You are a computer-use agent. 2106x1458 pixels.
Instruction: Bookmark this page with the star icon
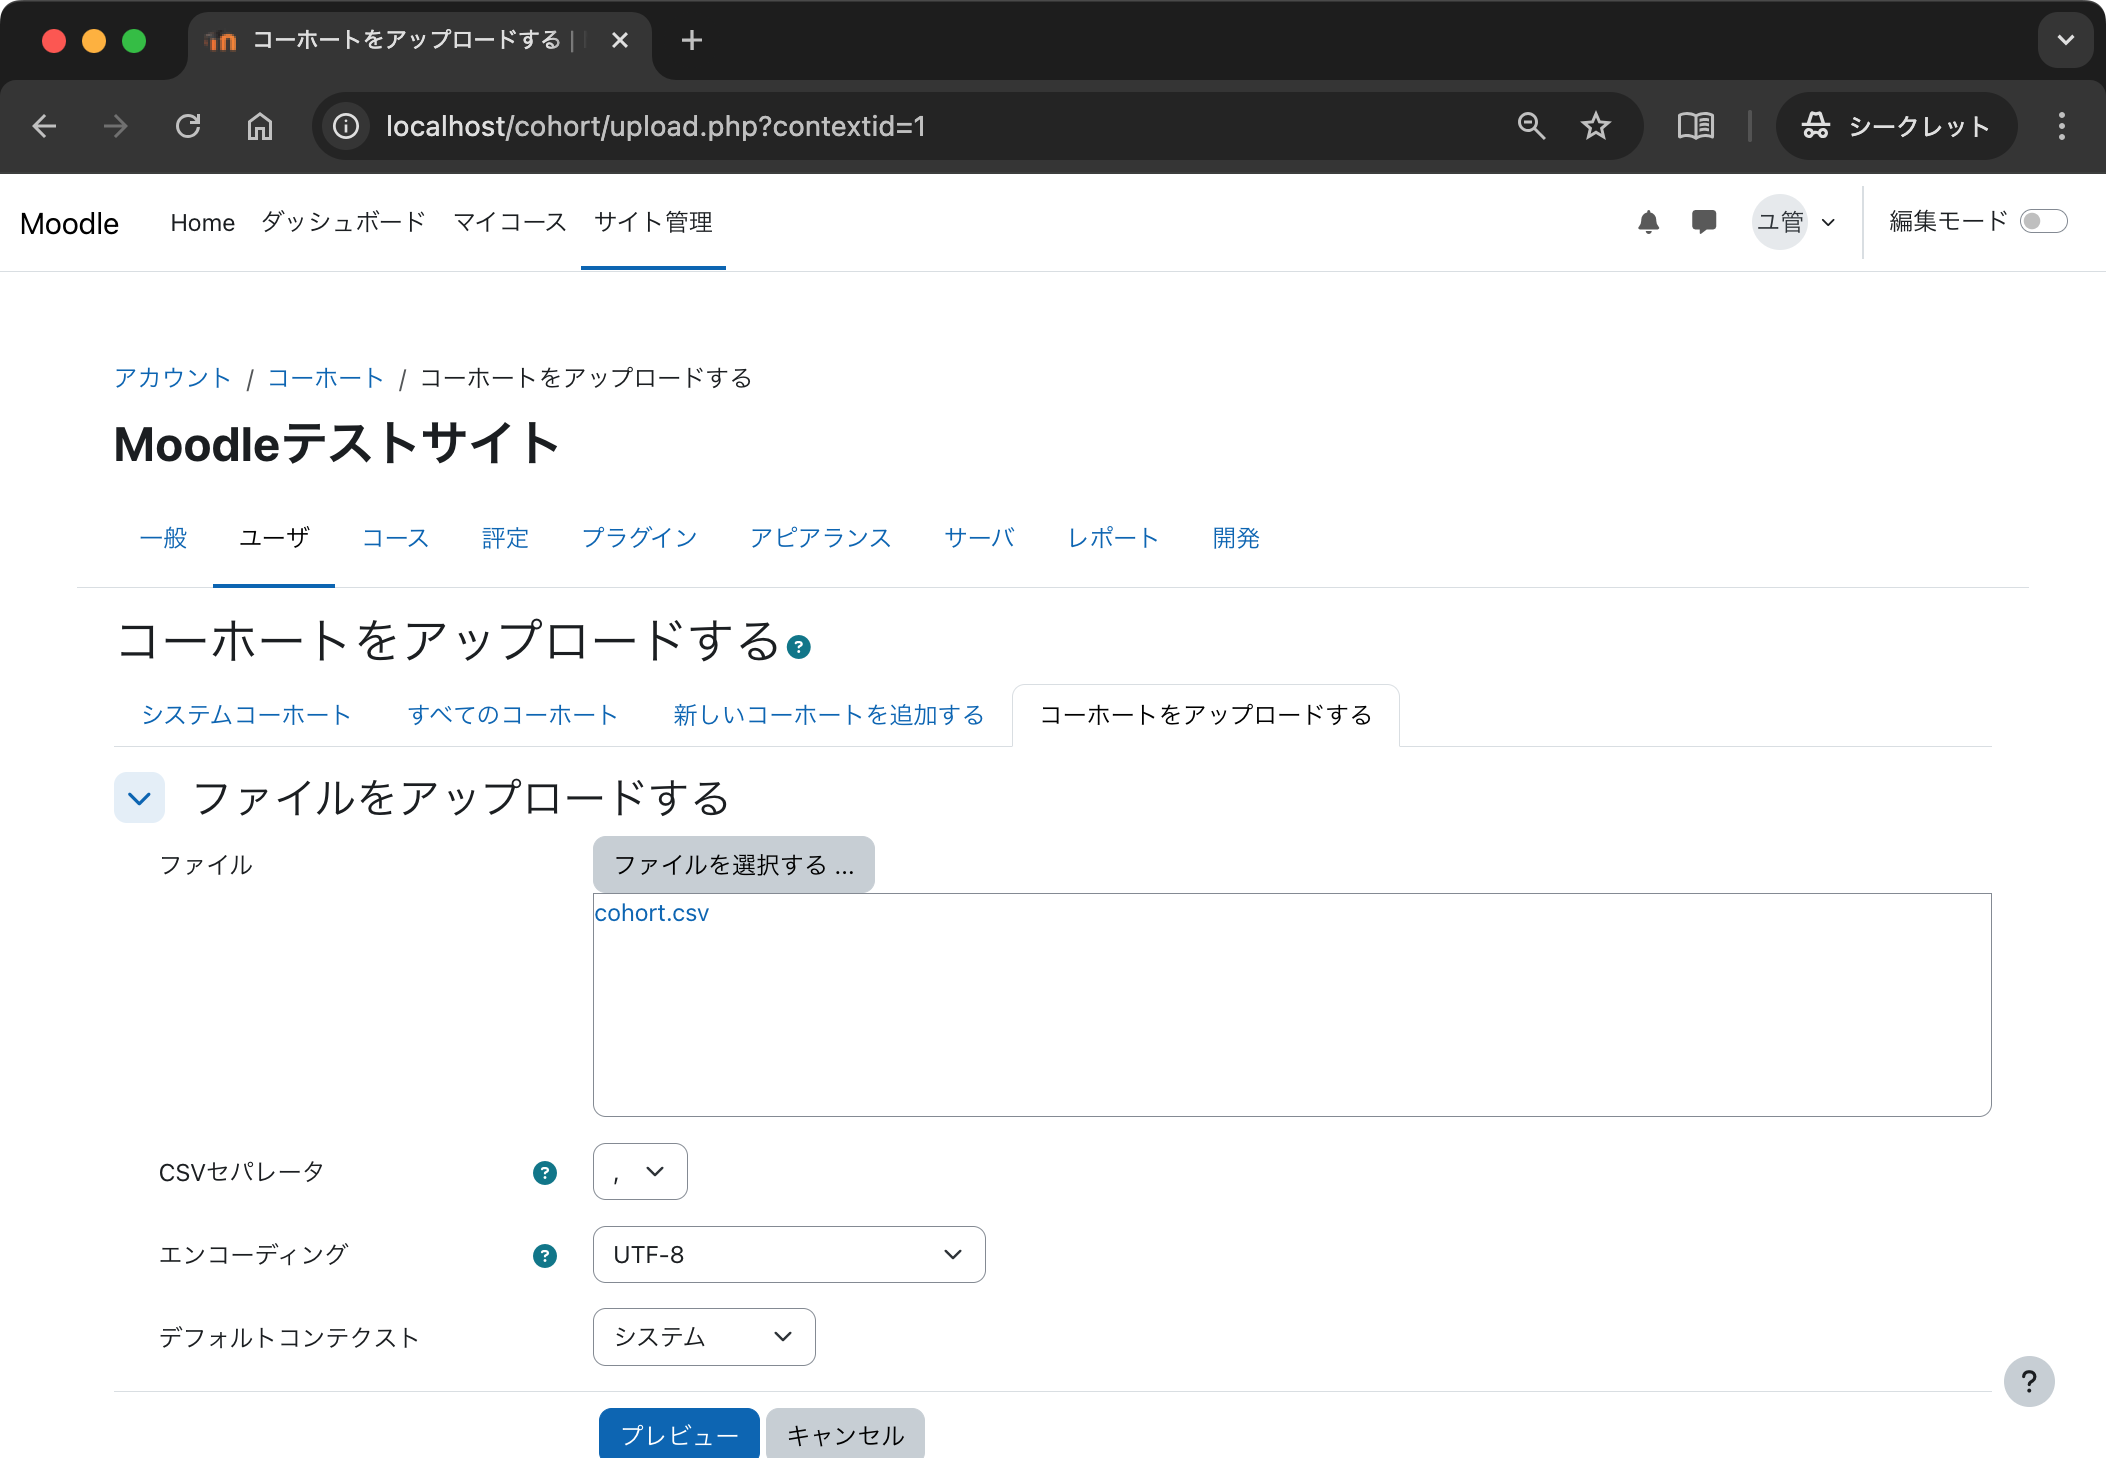coord(1595,126)
